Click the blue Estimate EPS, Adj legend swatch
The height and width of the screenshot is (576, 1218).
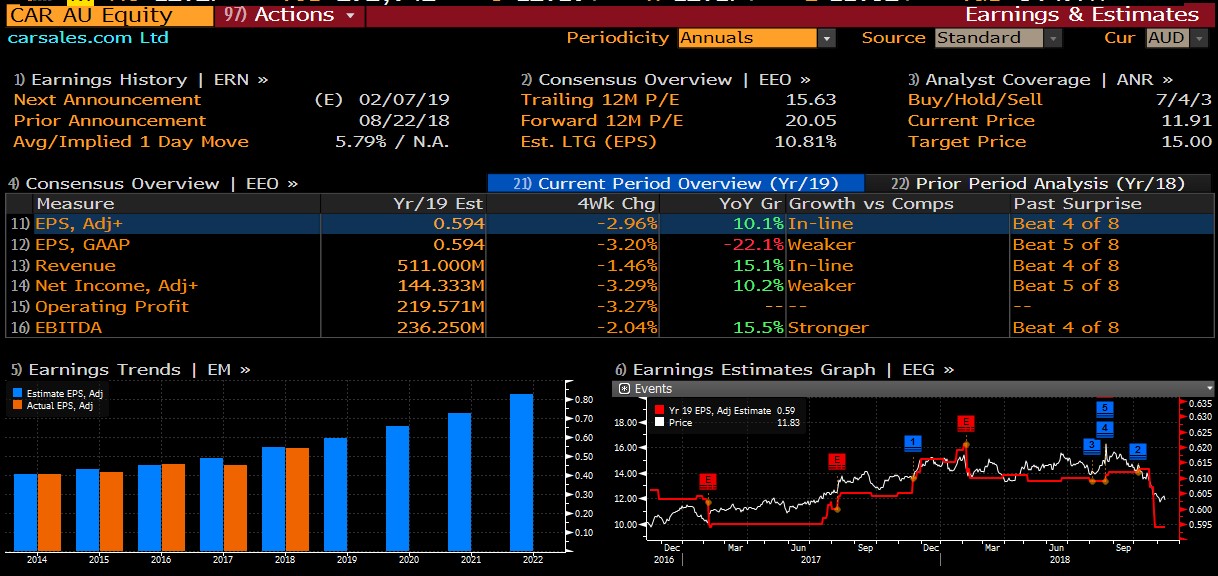(17, 394)
